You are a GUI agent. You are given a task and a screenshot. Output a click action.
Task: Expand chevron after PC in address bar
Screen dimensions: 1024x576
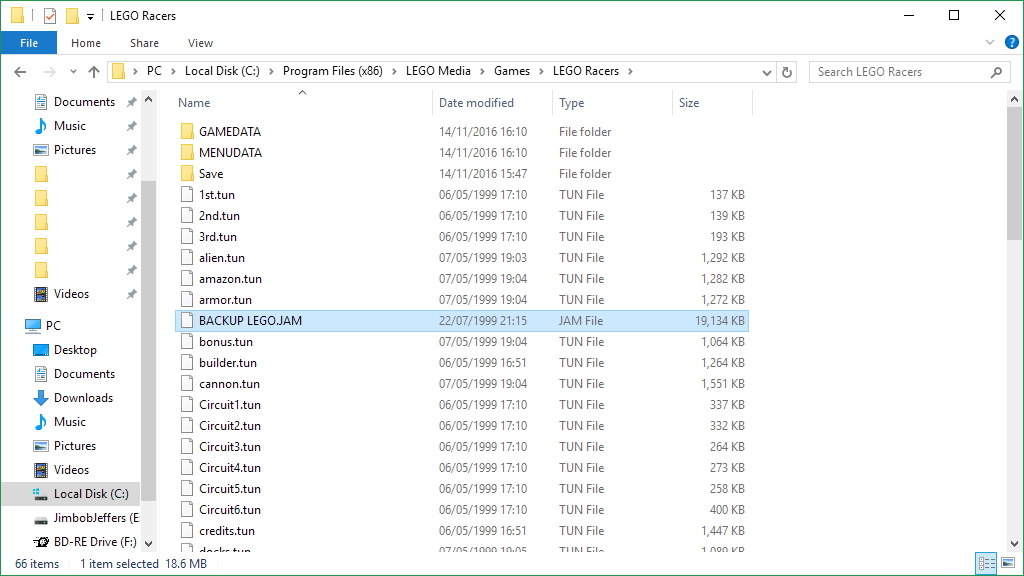(173, 71)
